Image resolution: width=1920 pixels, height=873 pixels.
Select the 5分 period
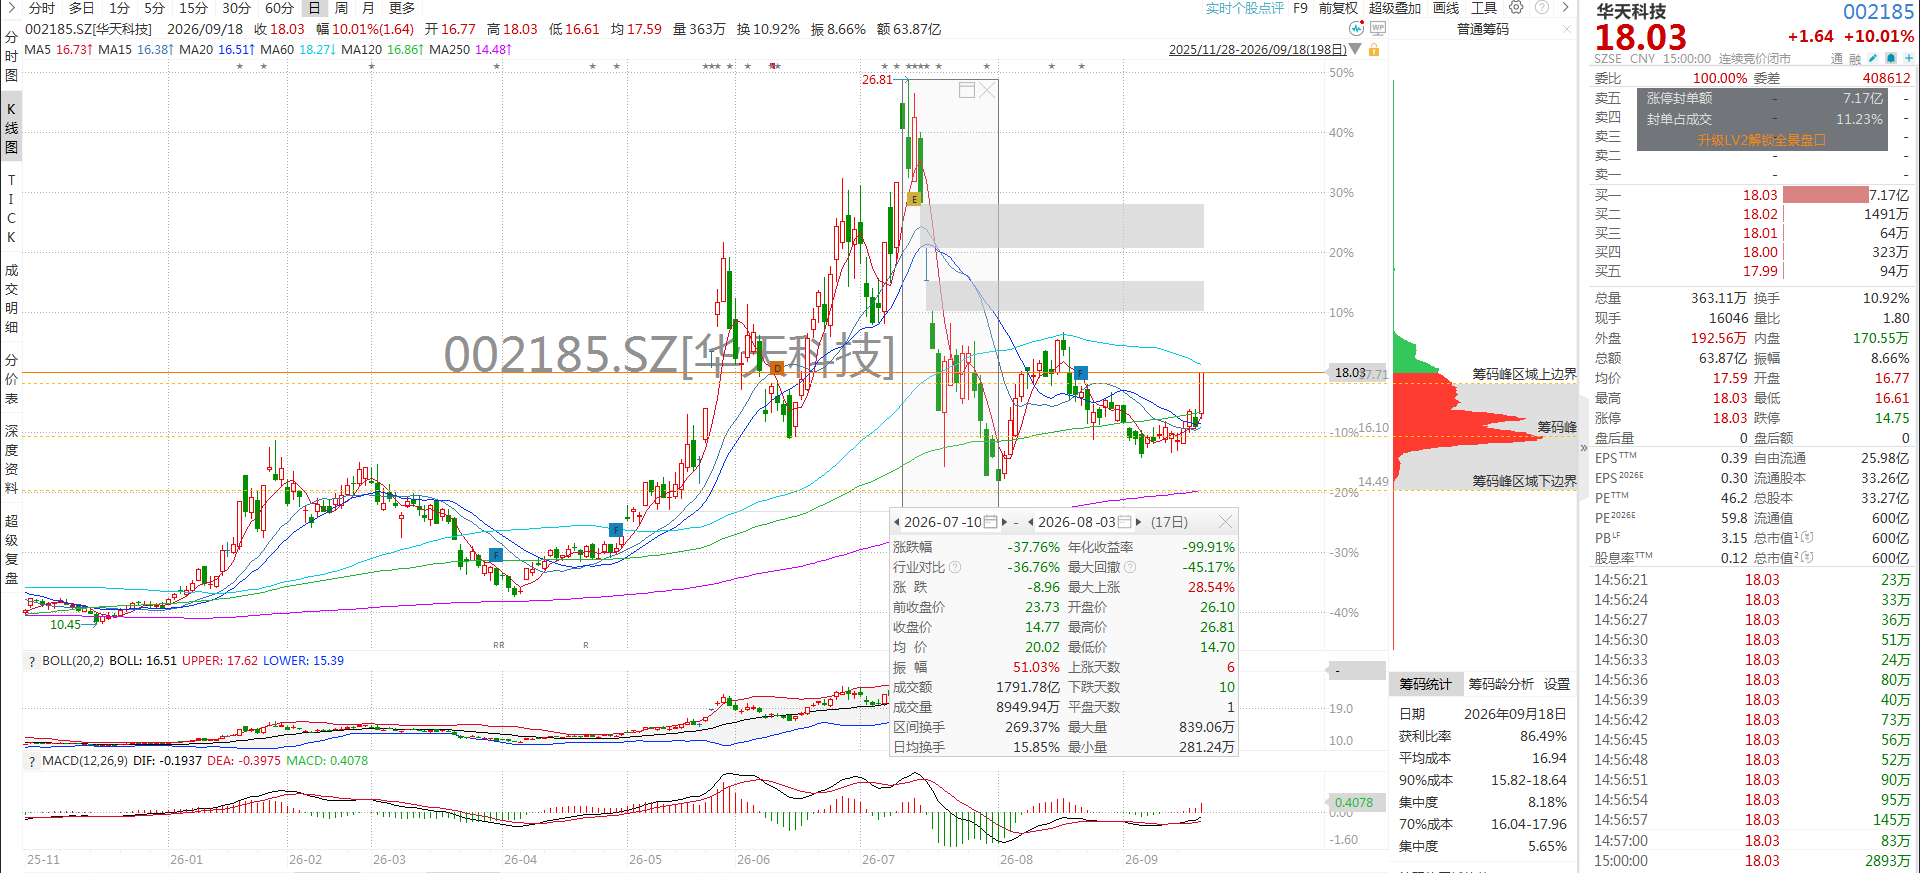pos(154,8)
